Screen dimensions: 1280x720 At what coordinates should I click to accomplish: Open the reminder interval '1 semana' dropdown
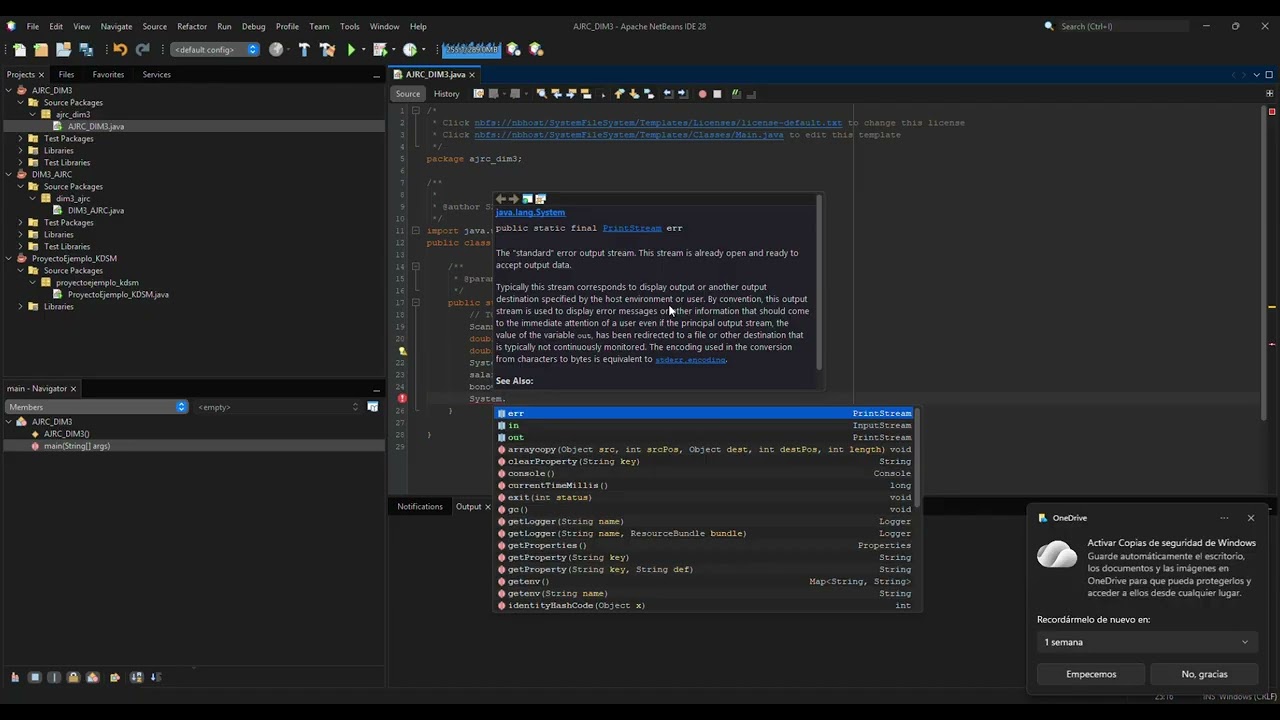(x=1146, y=642)
